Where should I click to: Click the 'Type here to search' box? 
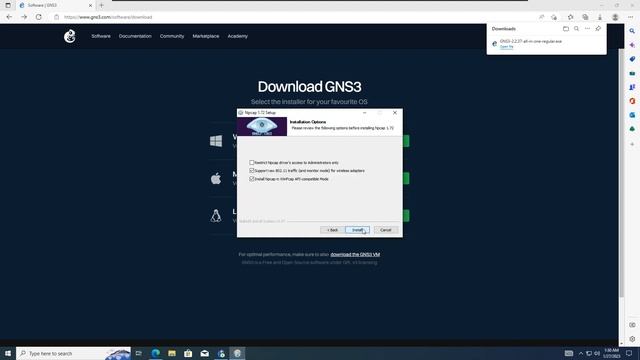click(x=73, y=353)
